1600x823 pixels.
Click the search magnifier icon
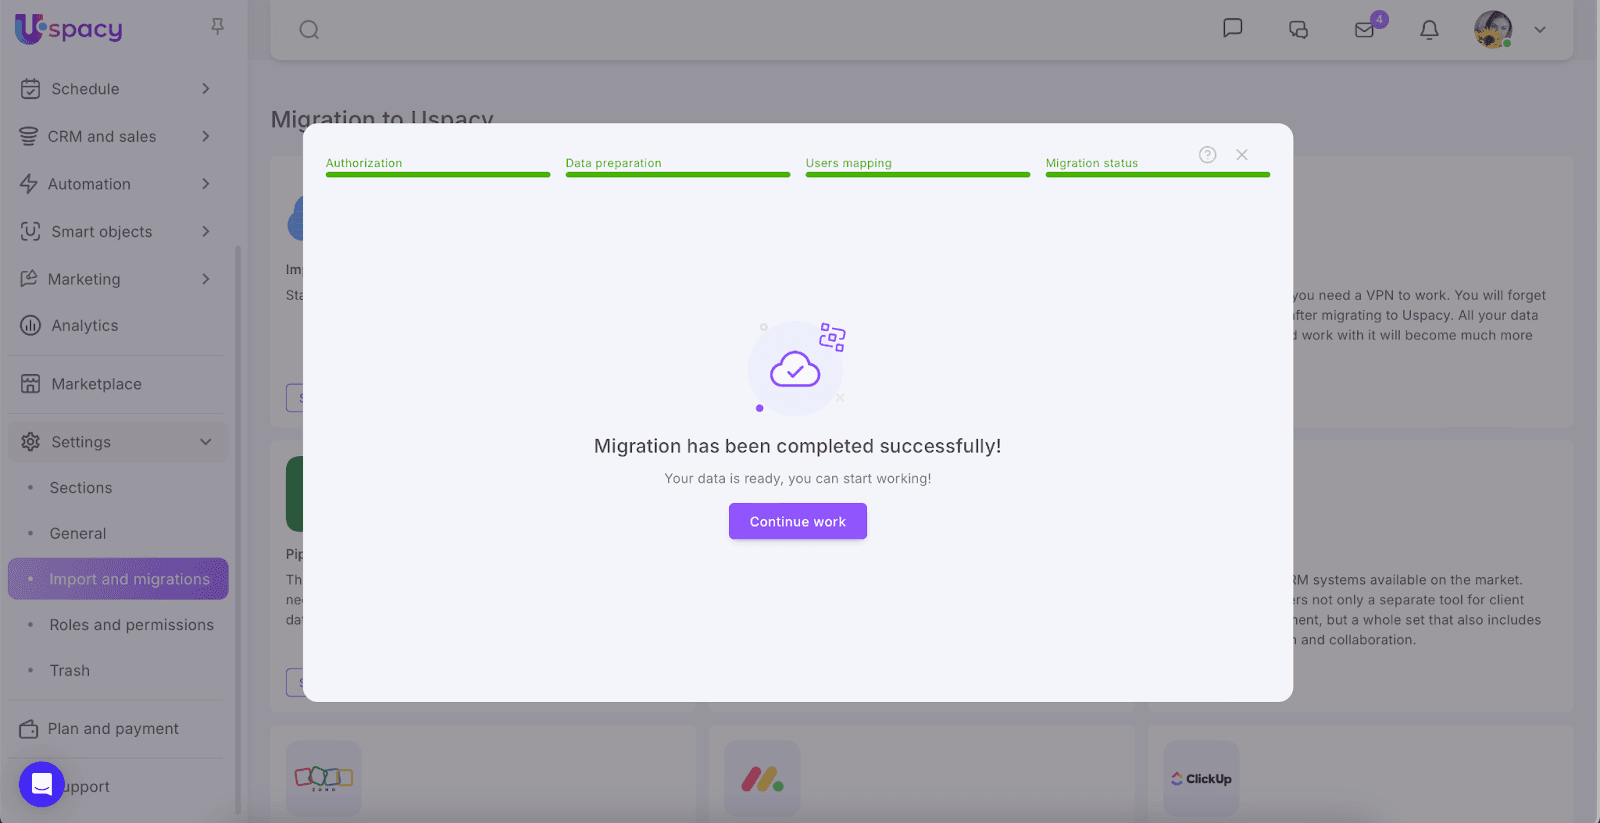309,30
